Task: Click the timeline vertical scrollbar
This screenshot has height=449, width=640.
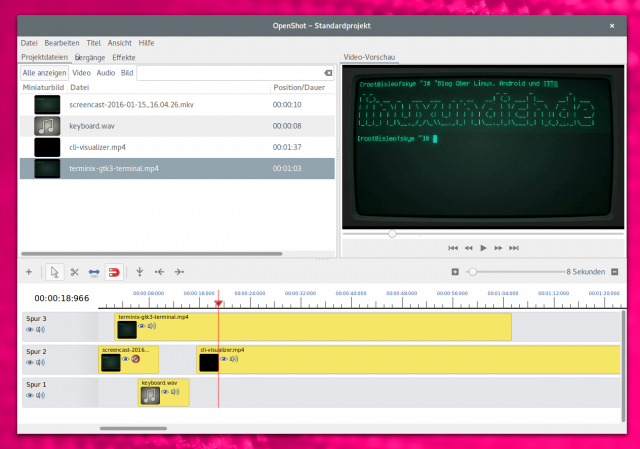Action: (623, 366)
